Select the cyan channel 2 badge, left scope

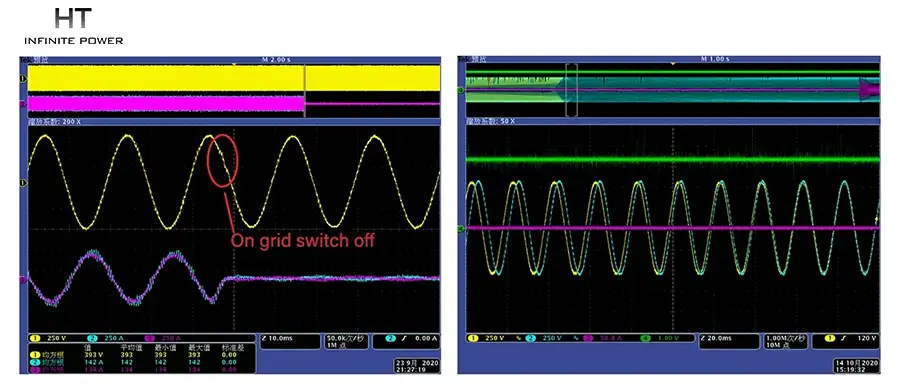coord(92,339)
